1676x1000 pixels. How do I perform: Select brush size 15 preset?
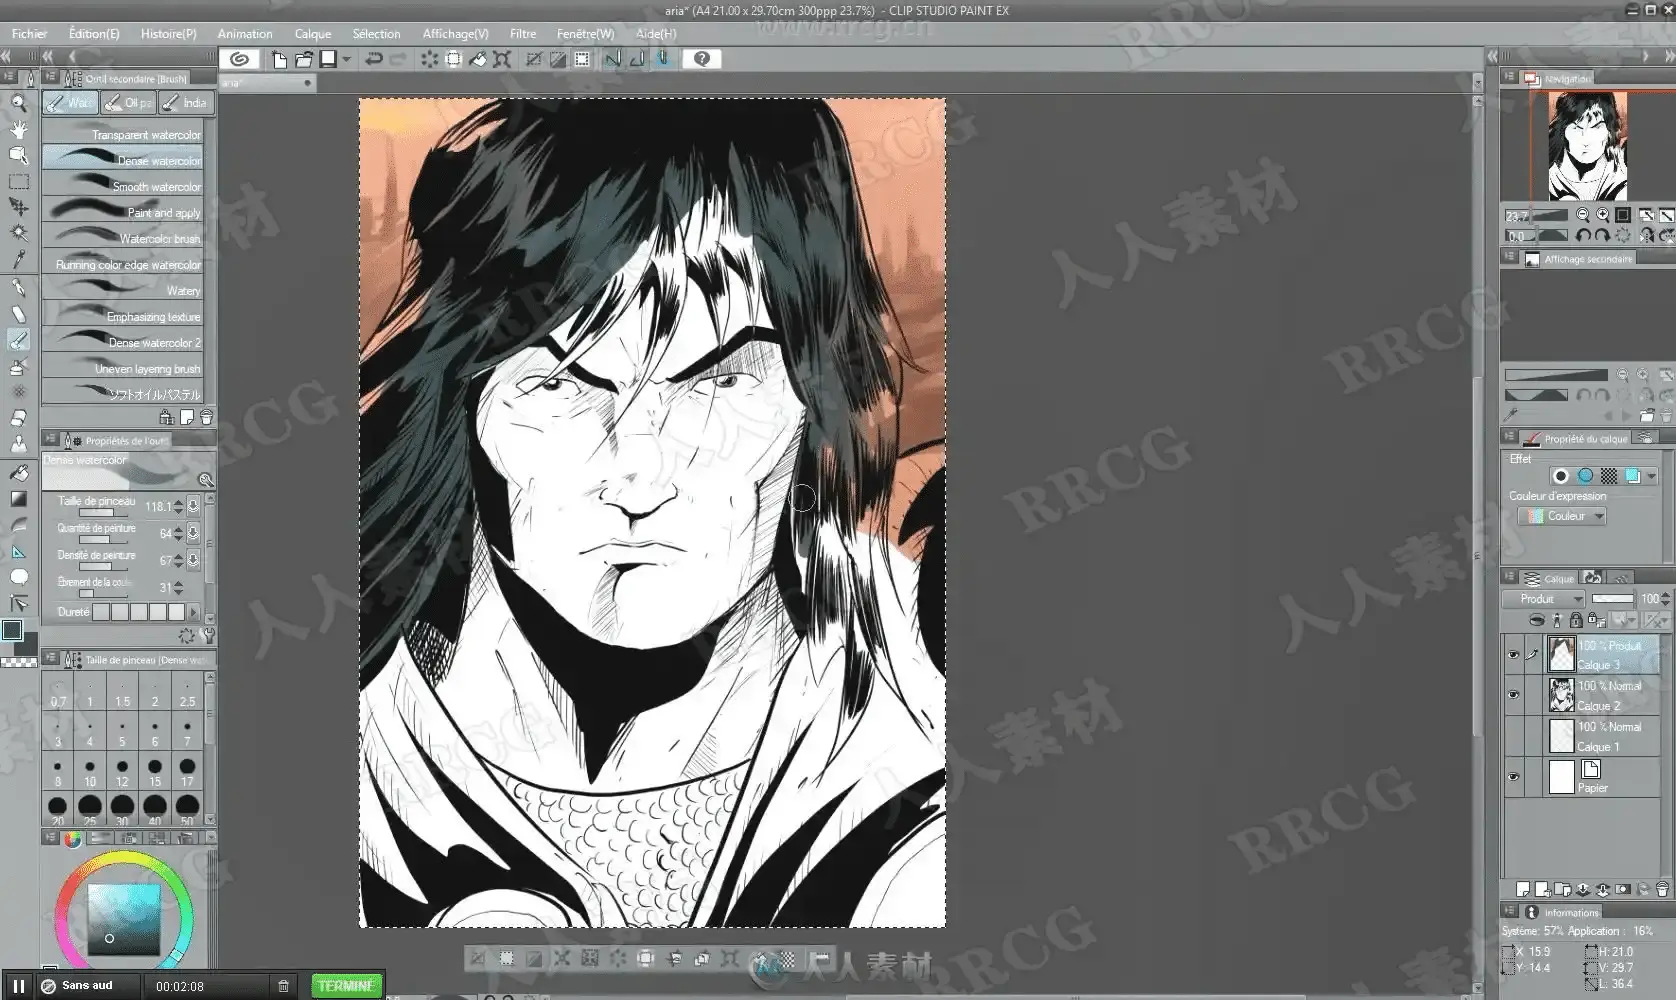(x=155, y=771)
